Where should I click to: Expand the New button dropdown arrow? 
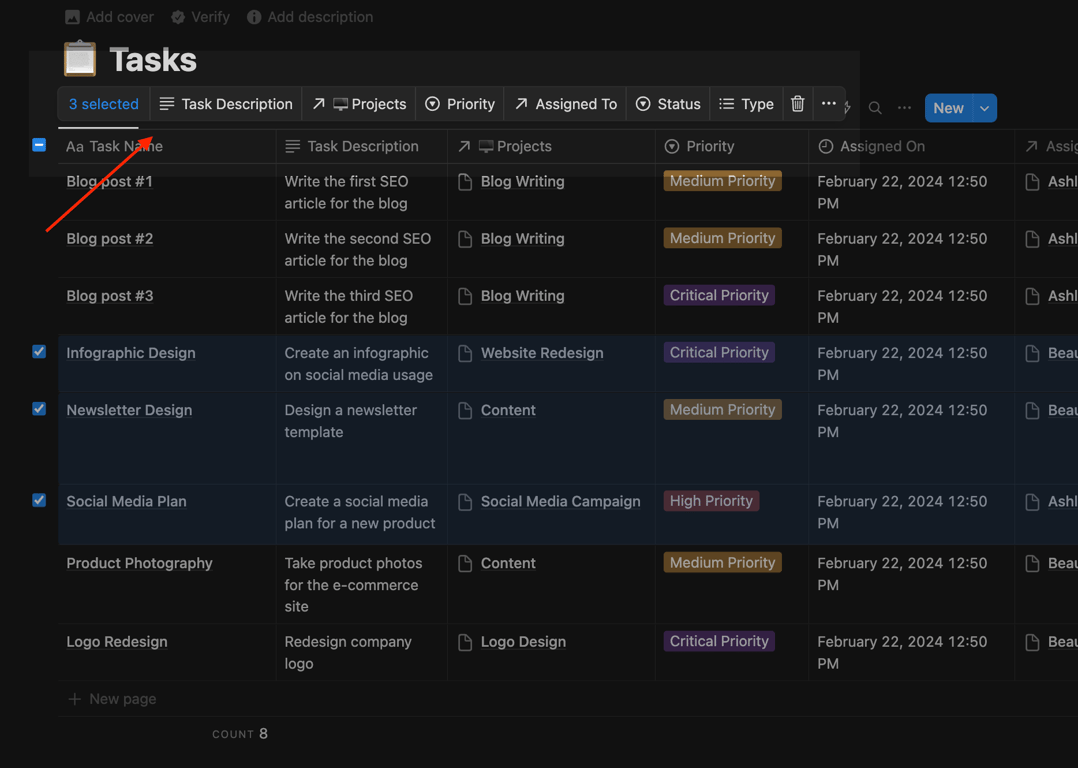pos(985,108)
